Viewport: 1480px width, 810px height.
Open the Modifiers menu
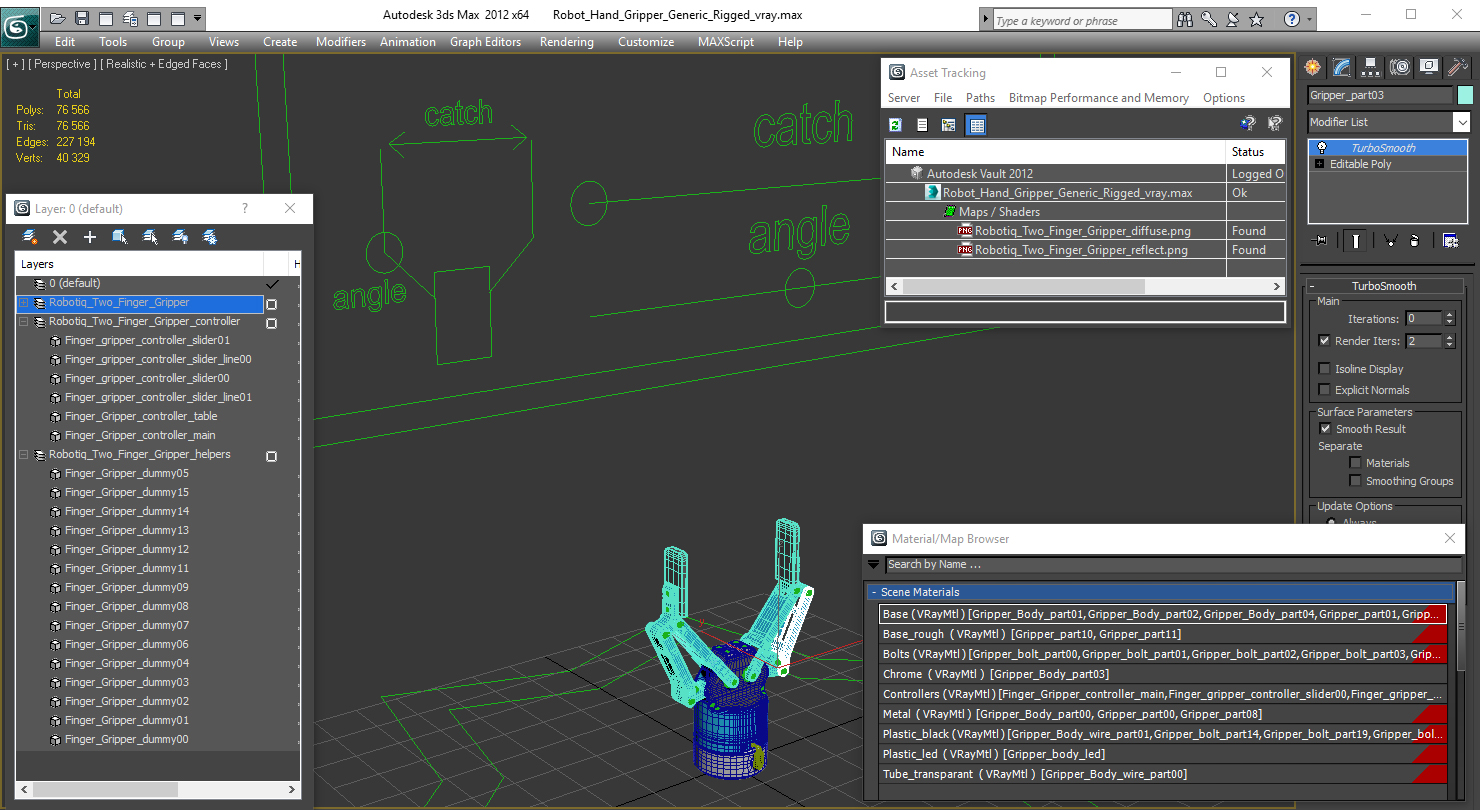coord(341,42)
